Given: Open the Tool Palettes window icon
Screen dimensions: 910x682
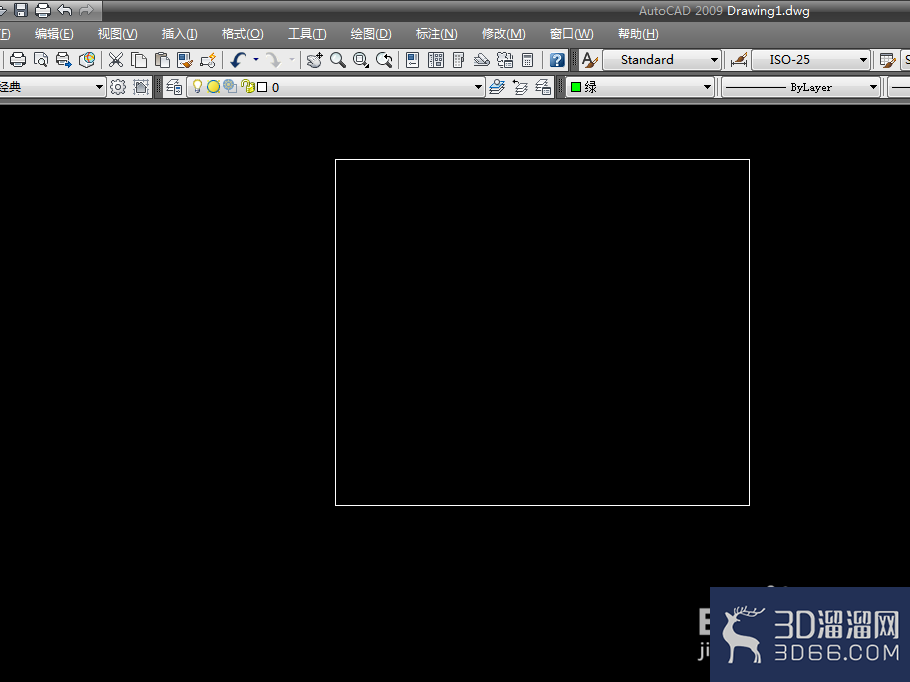Looking at the screenshot, I should pyautogui.click(x=458, y=60).
